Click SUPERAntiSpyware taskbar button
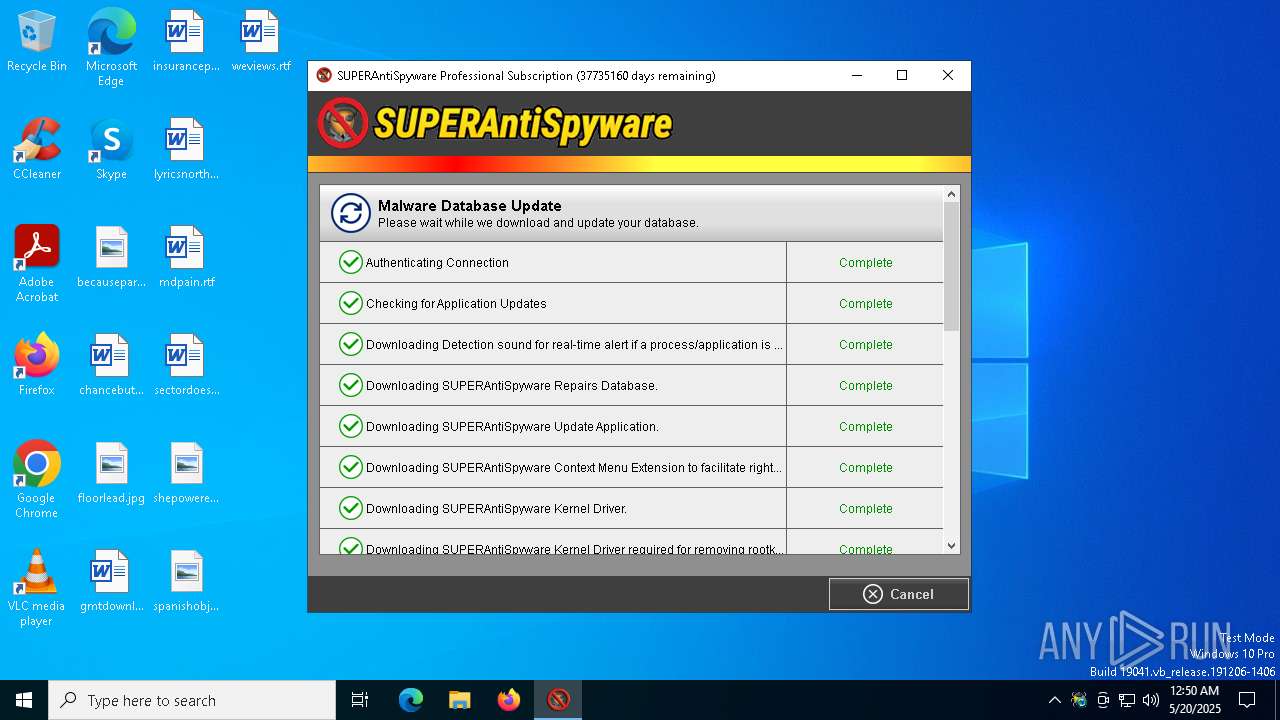The width and height of the screenshot is (1280, 720). pos(558,700)
